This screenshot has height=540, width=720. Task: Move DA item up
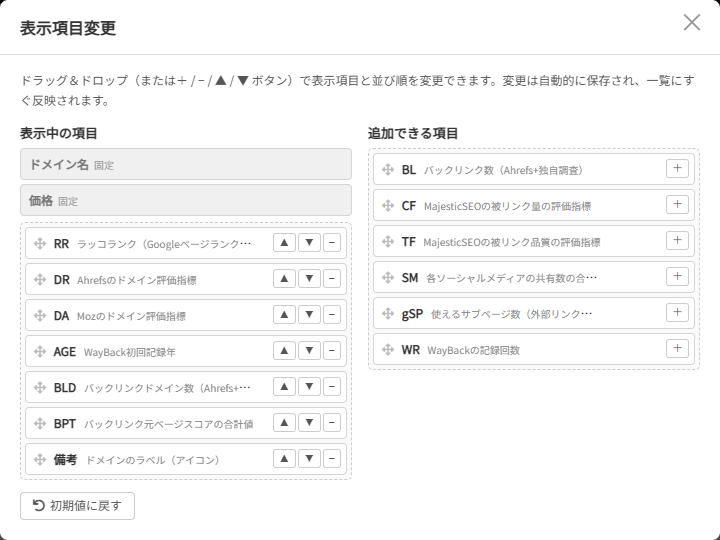pyautogui.click(x=284, y=315)
